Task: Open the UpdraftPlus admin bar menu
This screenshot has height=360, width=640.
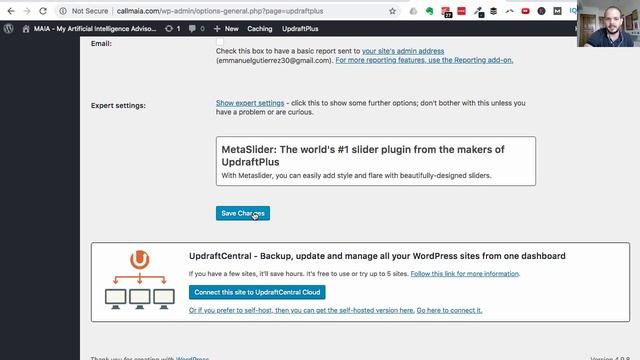Action: [300, 29]
